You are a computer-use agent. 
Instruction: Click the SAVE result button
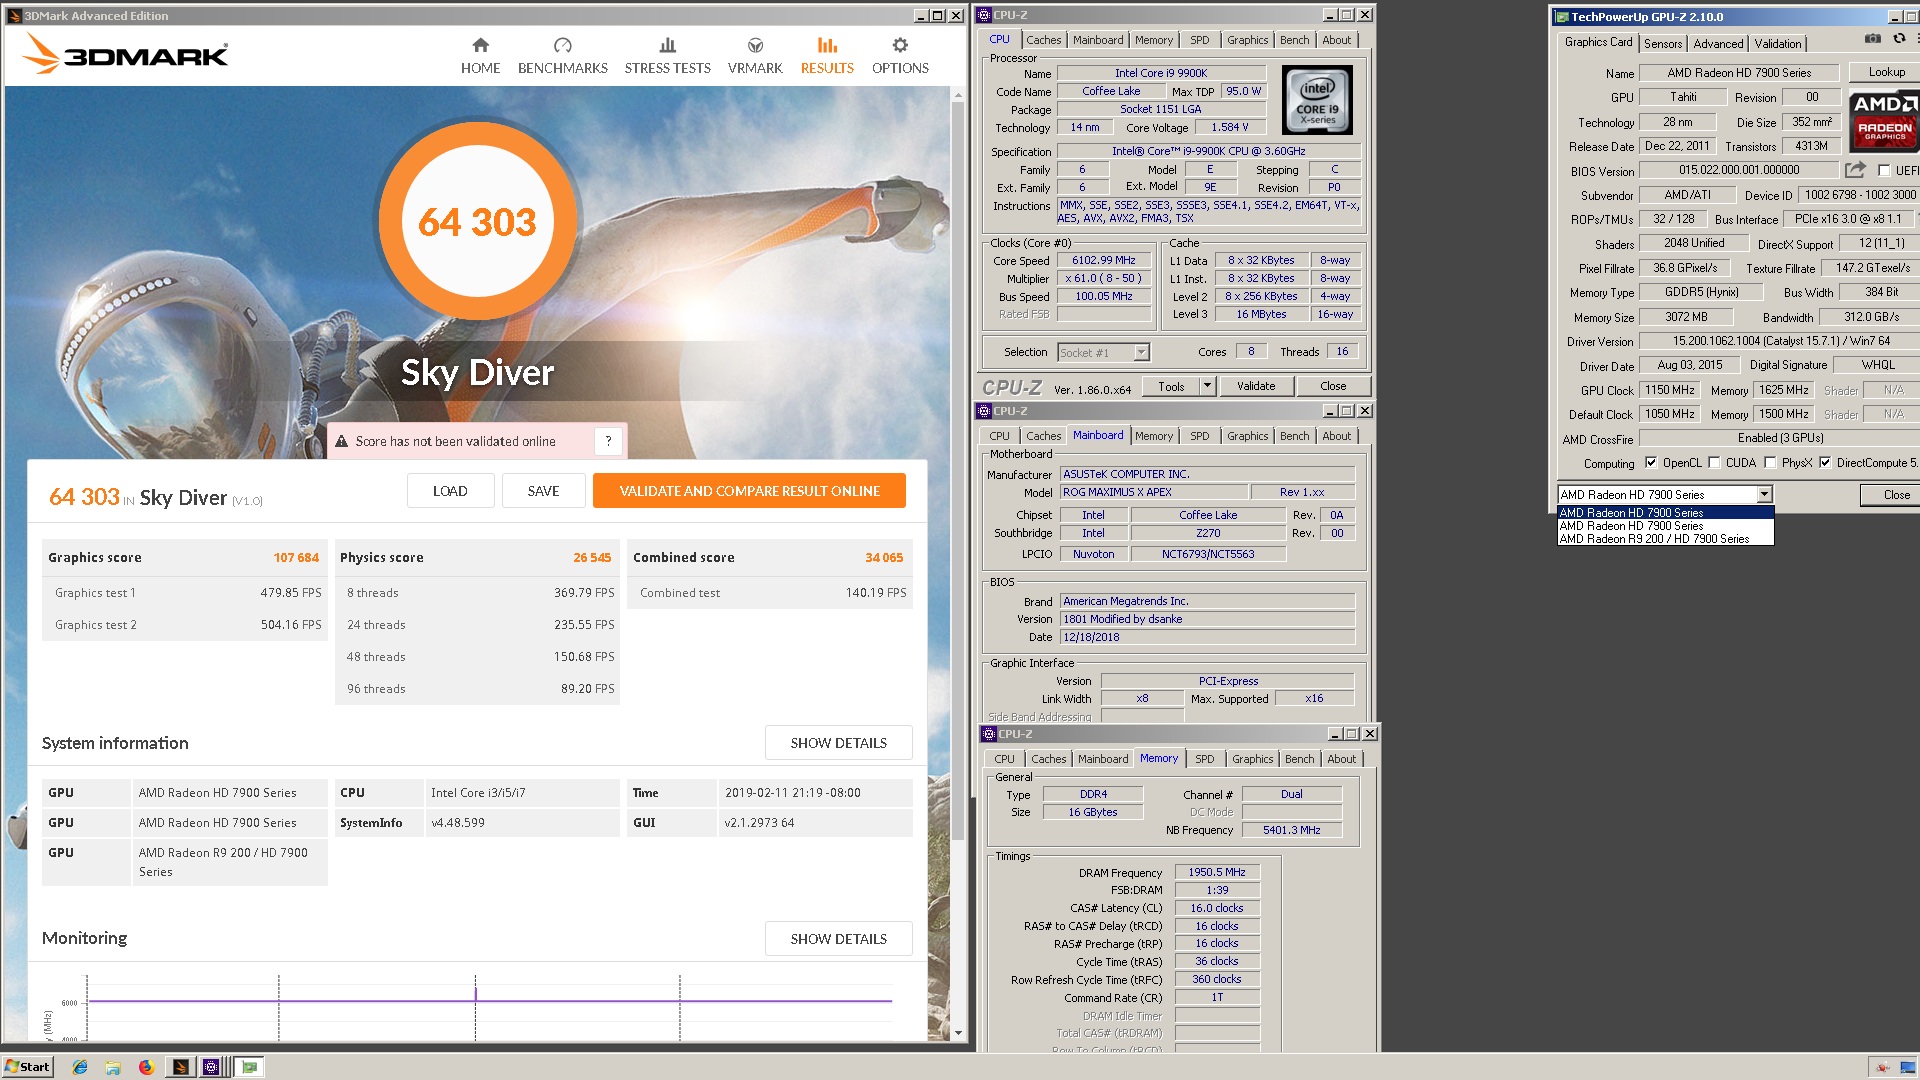[543, 491]
